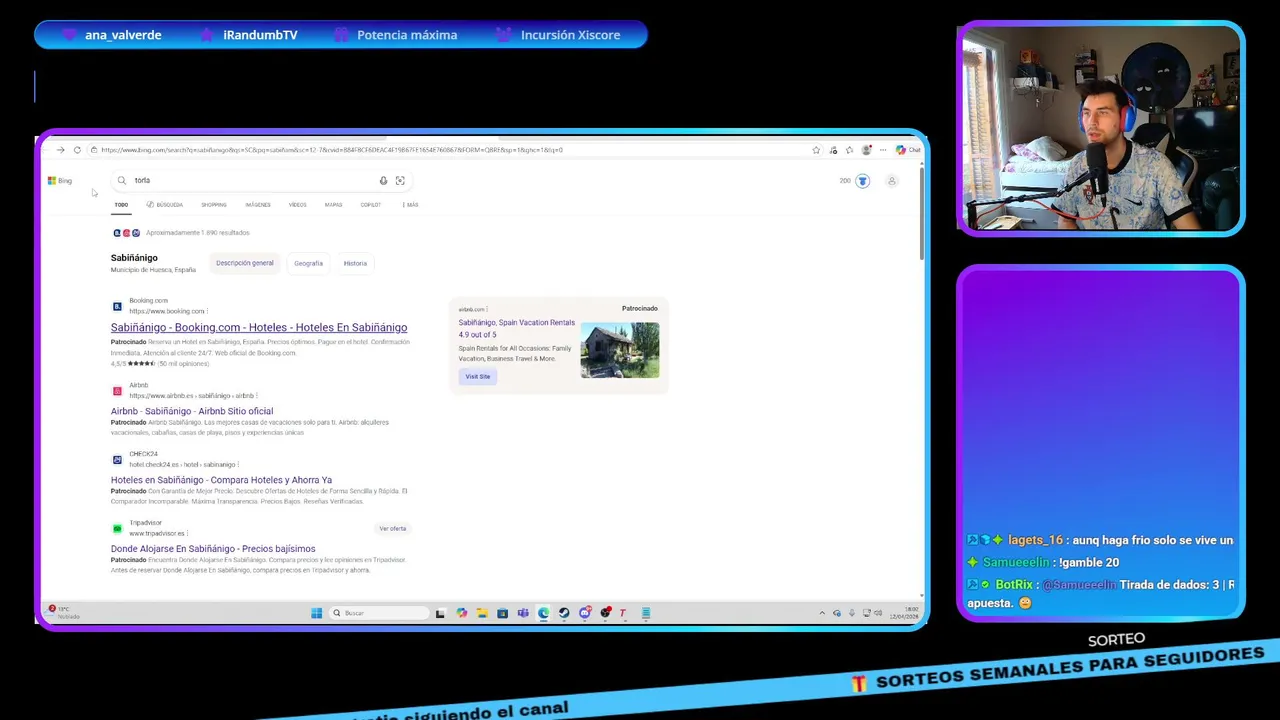1280x720 pixels.
Task: Reload the Bing page
Action: 77,150
